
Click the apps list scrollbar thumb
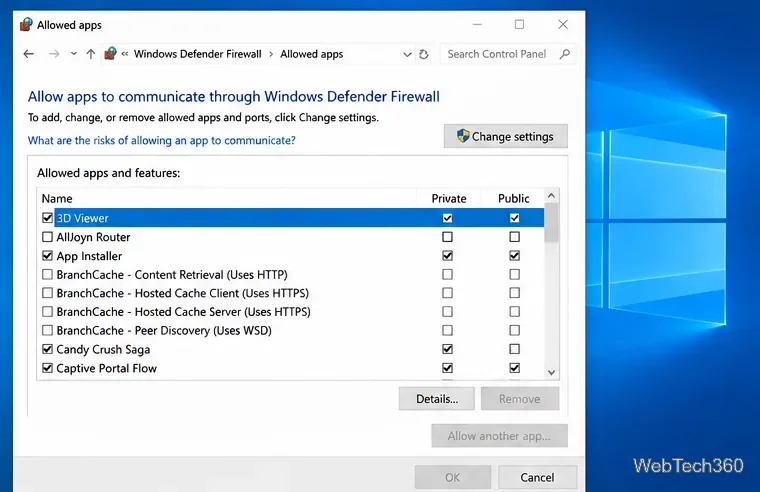point(551,222)
